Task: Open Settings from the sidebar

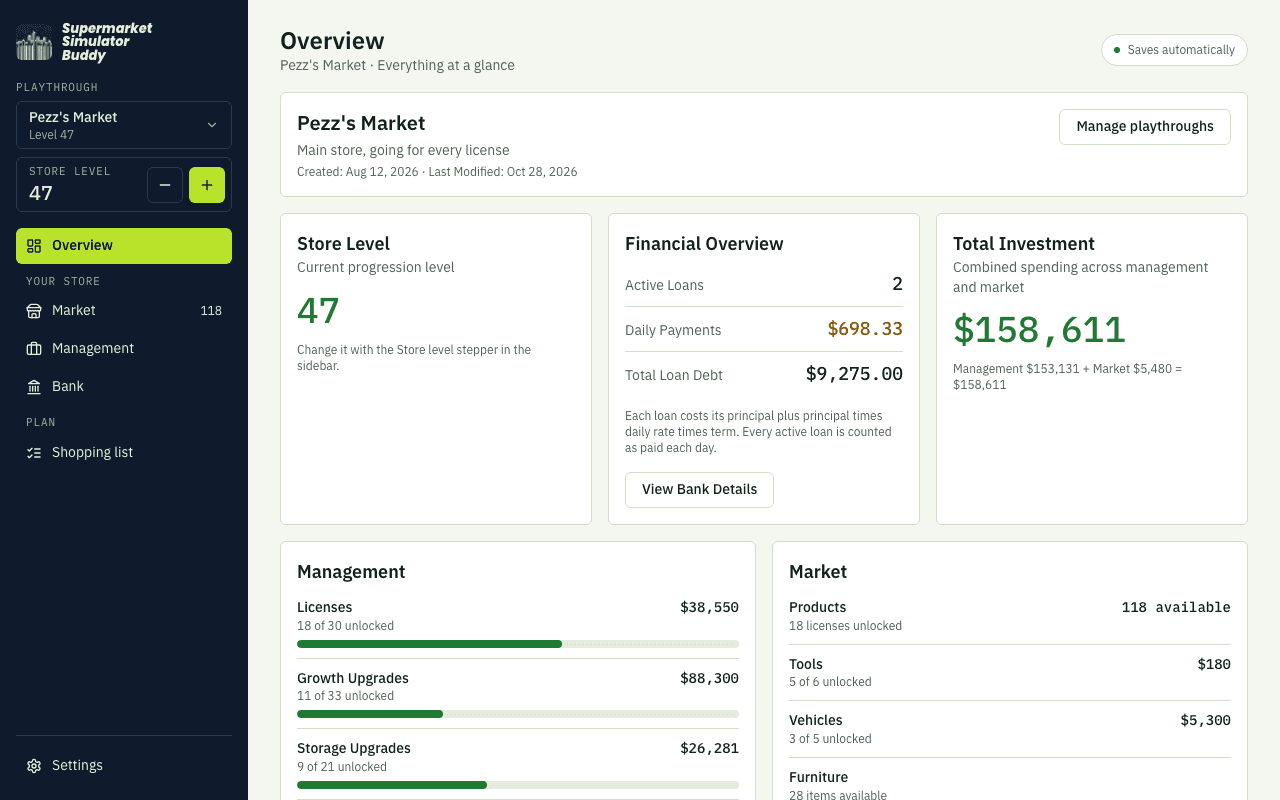Action: pyautogui.click(x=124, y=766)
